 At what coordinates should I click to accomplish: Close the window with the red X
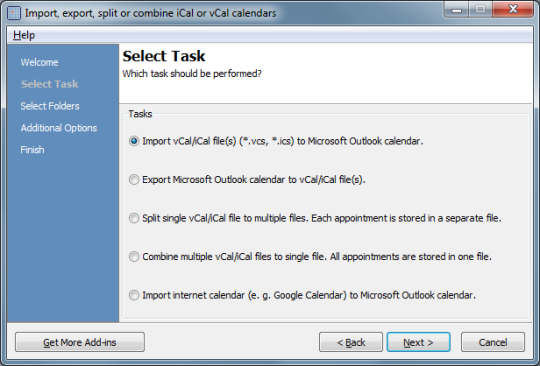coord(513,9)
